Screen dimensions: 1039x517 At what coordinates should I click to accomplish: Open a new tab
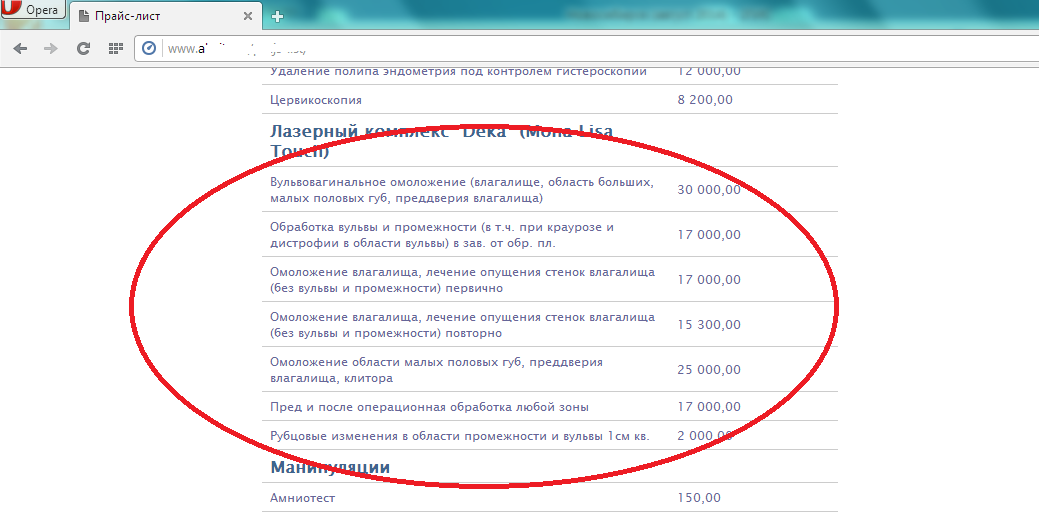(278, 17)
